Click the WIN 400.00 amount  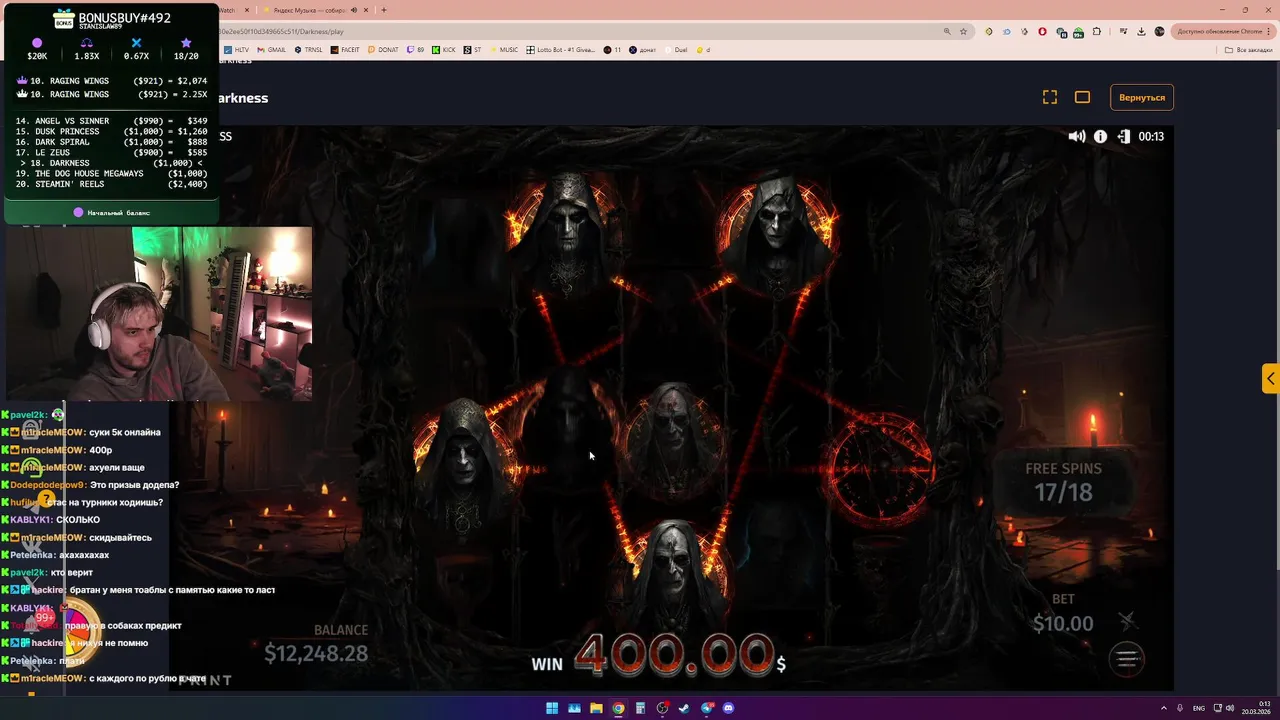coord(658,656)
